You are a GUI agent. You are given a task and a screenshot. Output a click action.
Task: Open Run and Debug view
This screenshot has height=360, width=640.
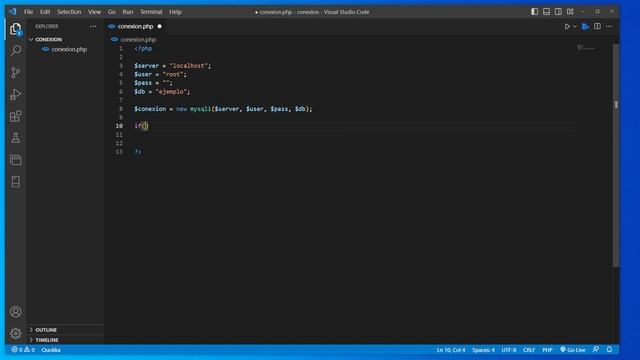(x=16, y=94)
